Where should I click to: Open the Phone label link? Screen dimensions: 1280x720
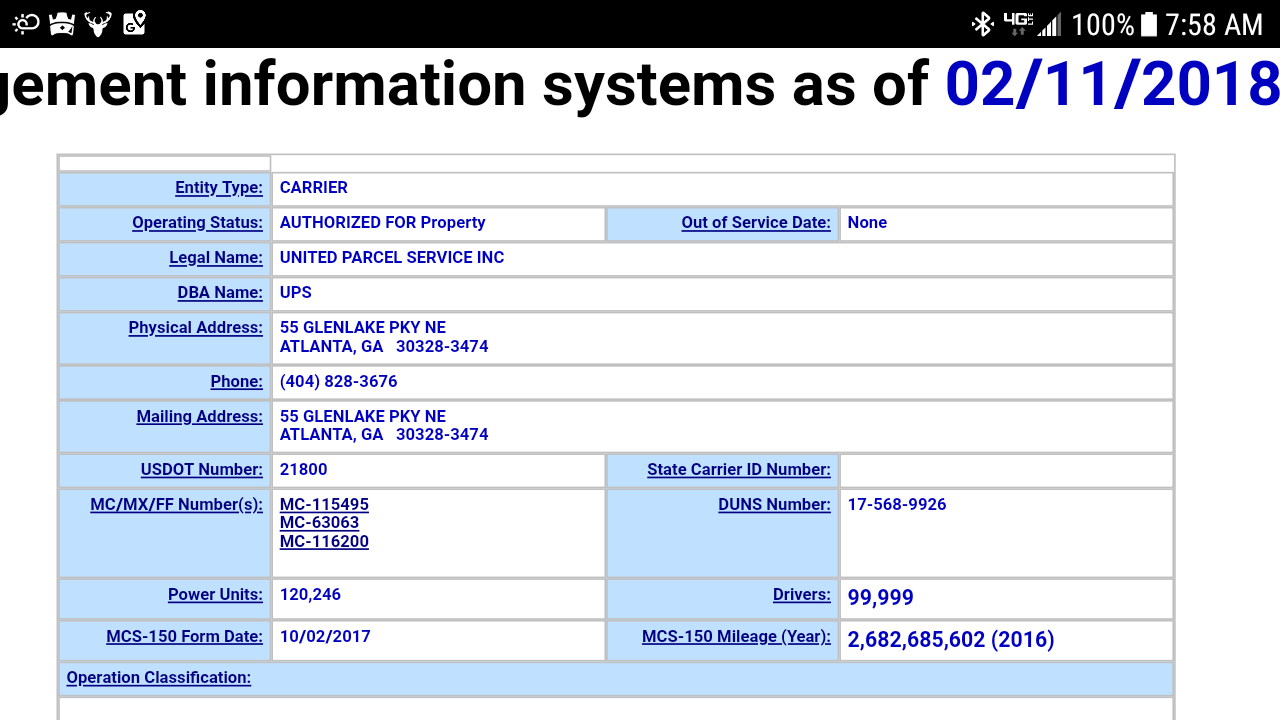236,382
